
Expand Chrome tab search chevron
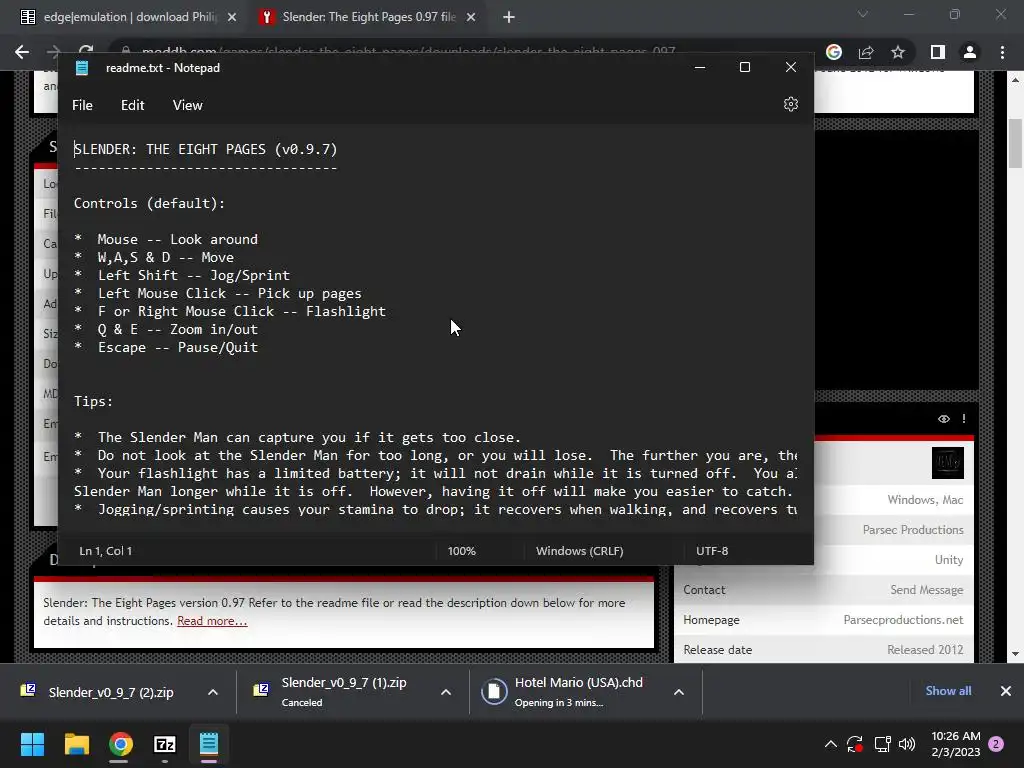coord(863,14)
